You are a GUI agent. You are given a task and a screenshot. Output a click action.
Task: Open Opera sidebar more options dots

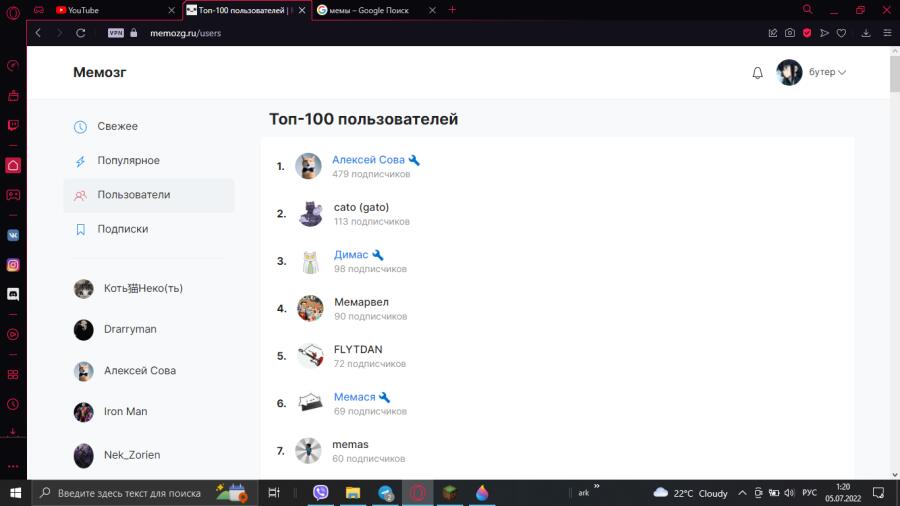[13, 467]
